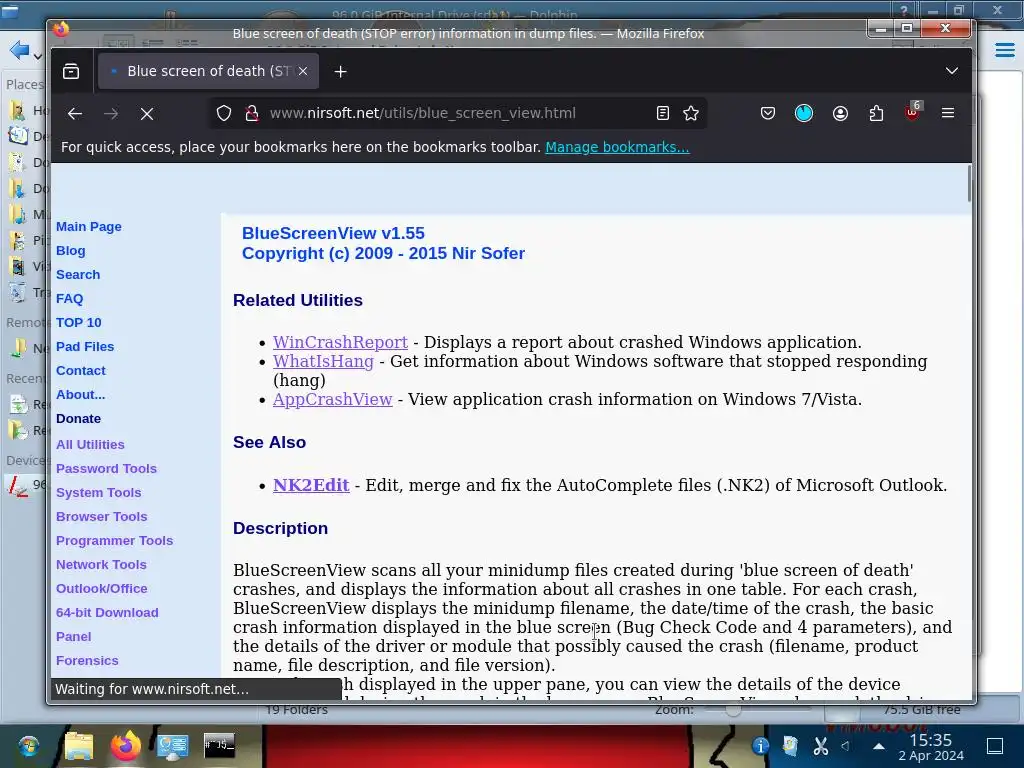Open the clock showing 15:35
The height and width of the screenshot is (768, 1024).
coord(931,747)
